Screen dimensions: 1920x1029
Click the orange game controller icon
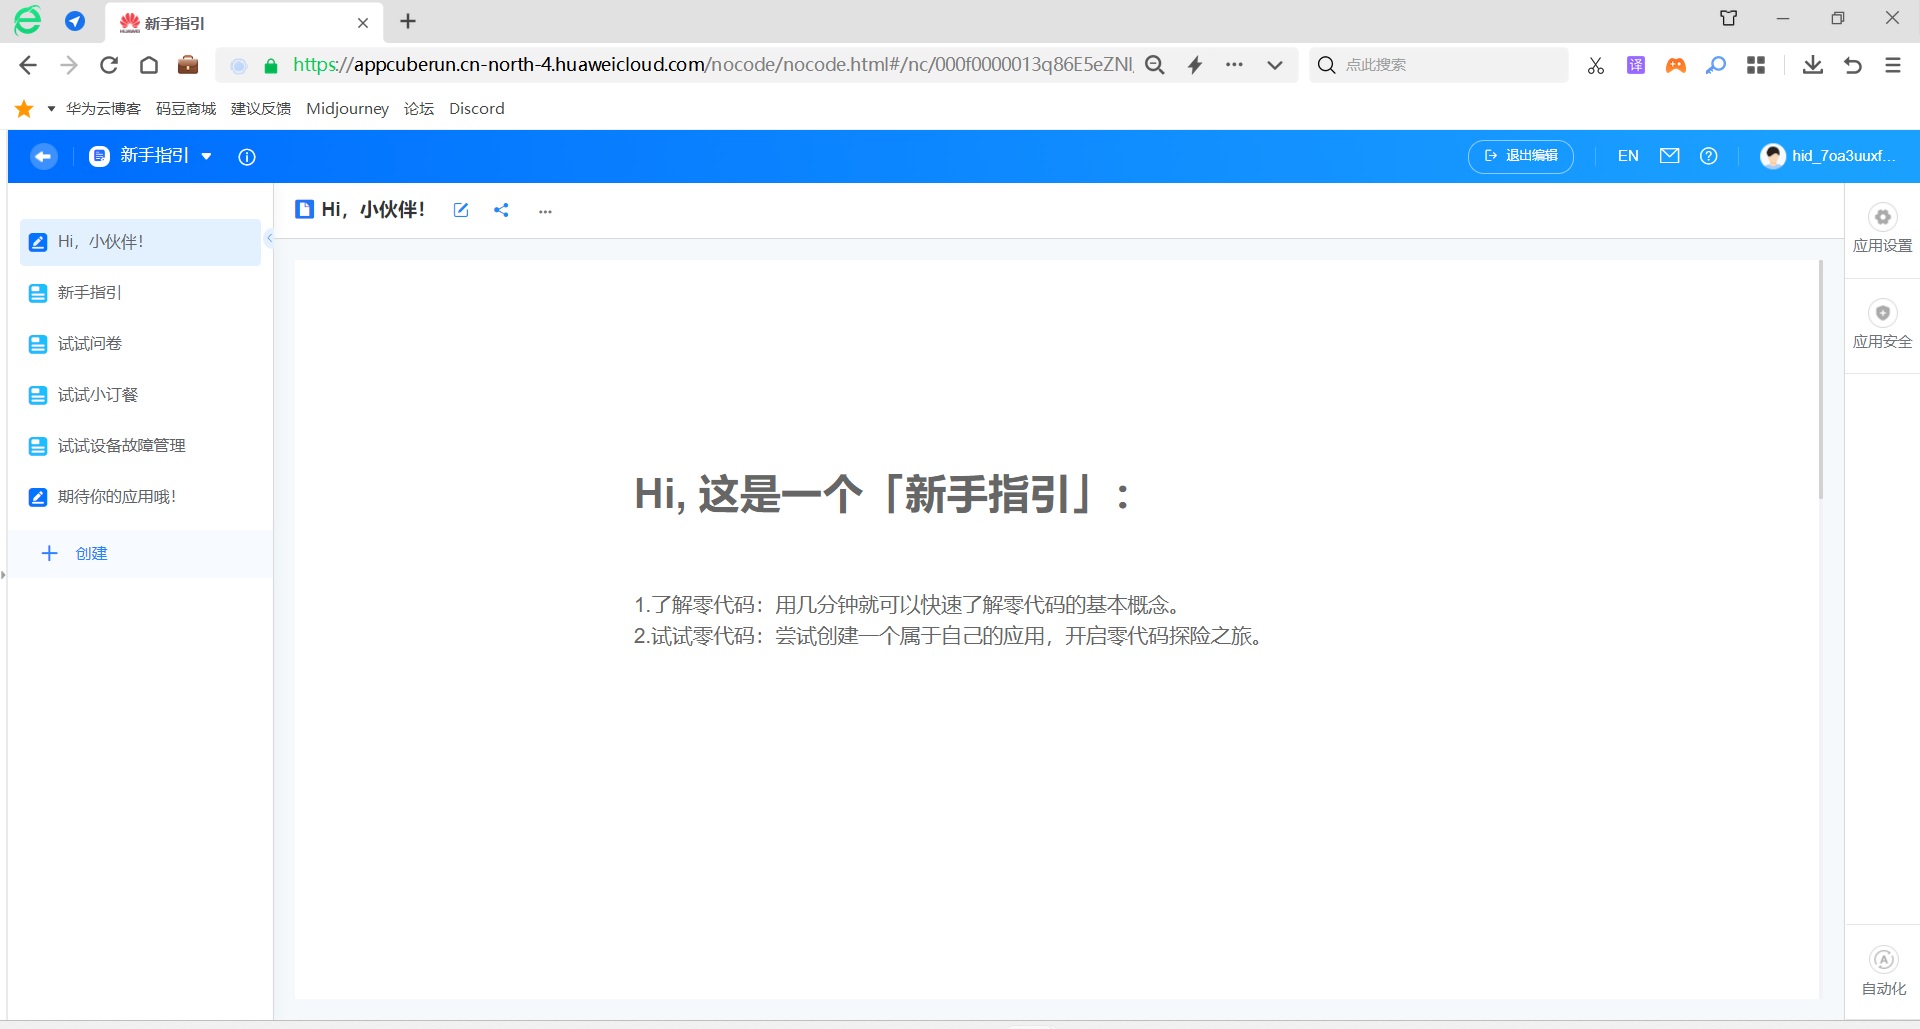tap(1676, 65)
